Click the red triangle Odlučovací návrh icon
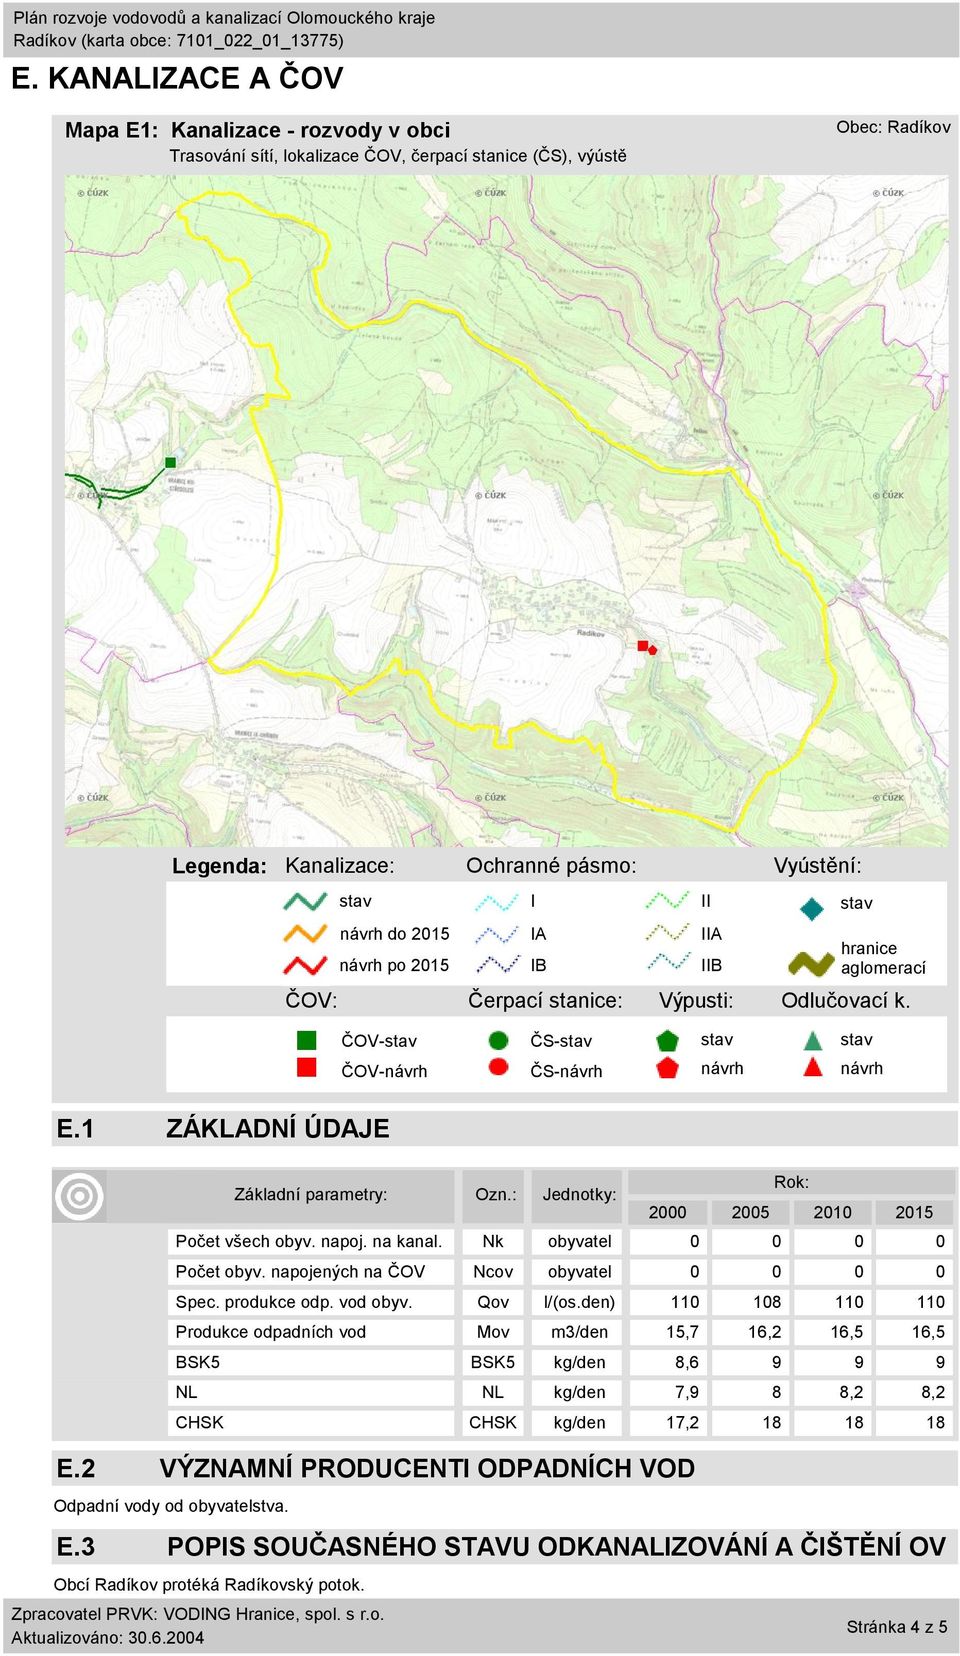 point(813,1067)
